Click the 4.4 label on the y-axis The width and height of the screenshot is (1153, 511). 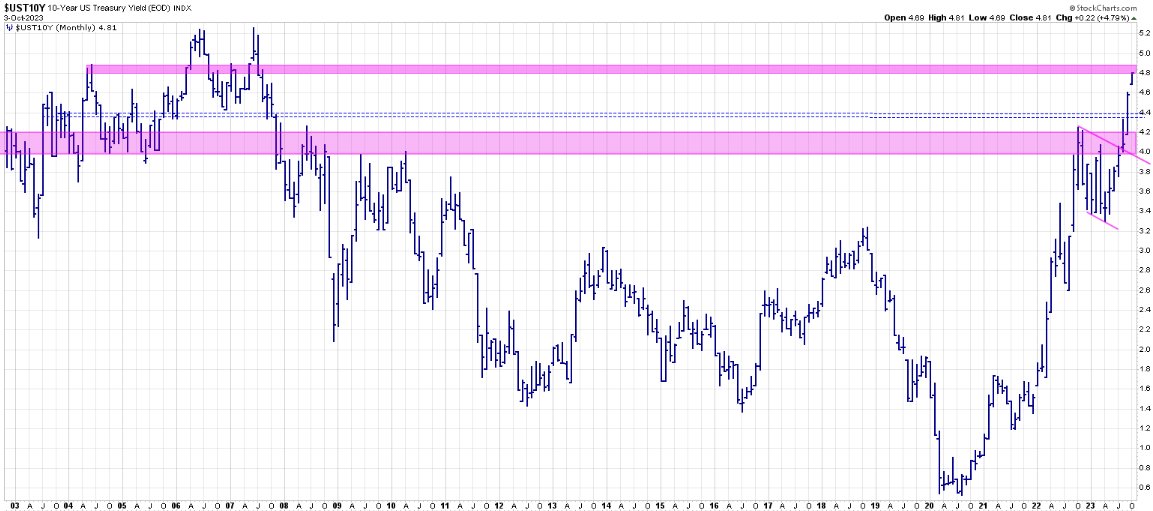click(x=1144, y=112)
